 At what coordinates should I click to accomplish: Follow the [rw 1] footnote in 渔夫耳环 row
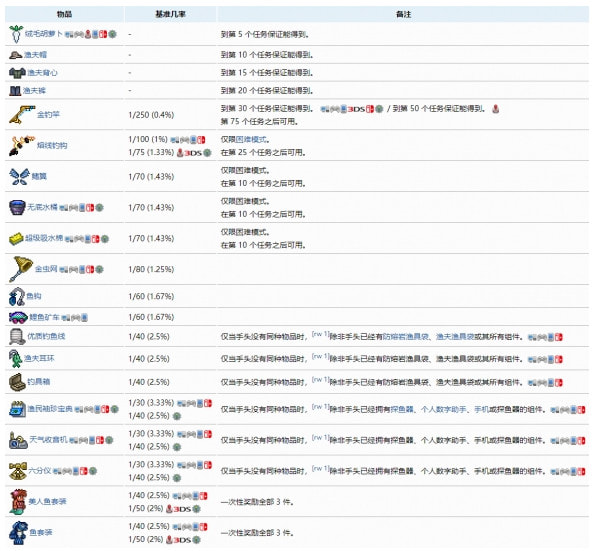pos(320,356)
